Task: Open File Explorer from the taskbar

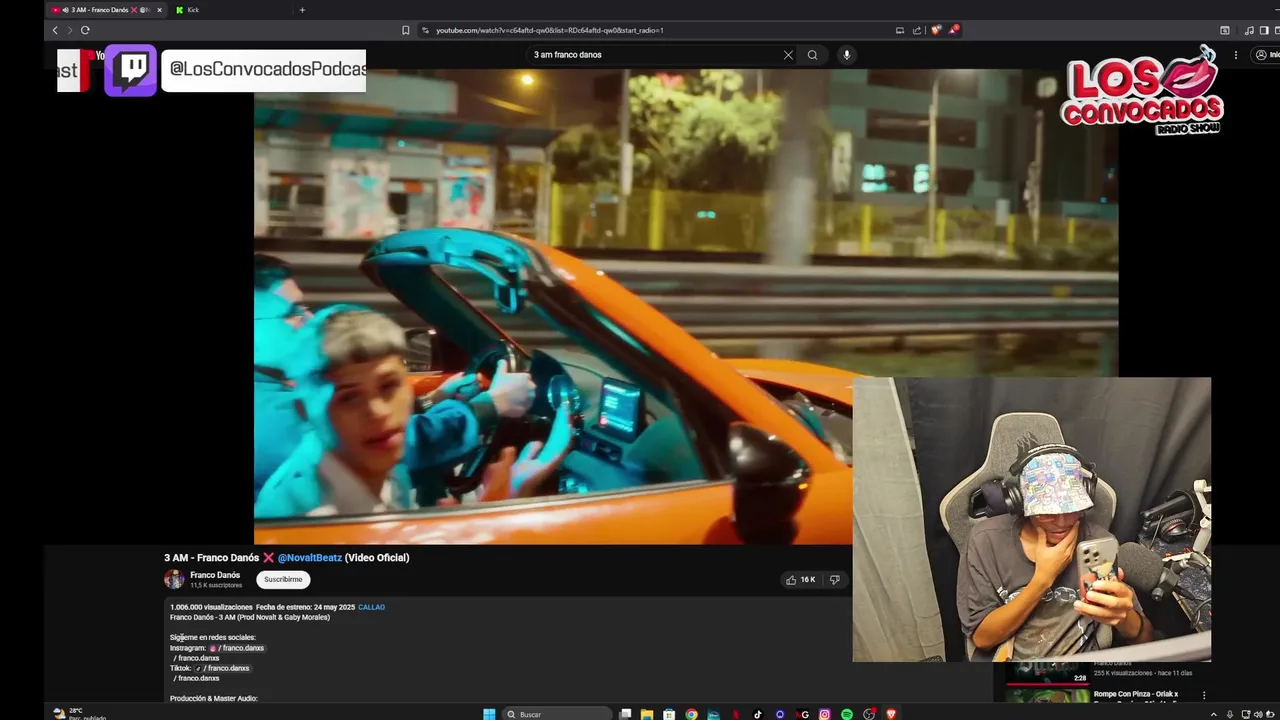Action: [647, 714]
